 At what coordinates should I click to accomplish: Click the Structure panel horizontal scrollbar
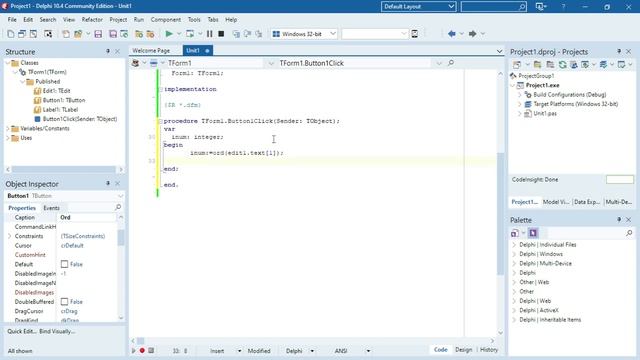64,169
